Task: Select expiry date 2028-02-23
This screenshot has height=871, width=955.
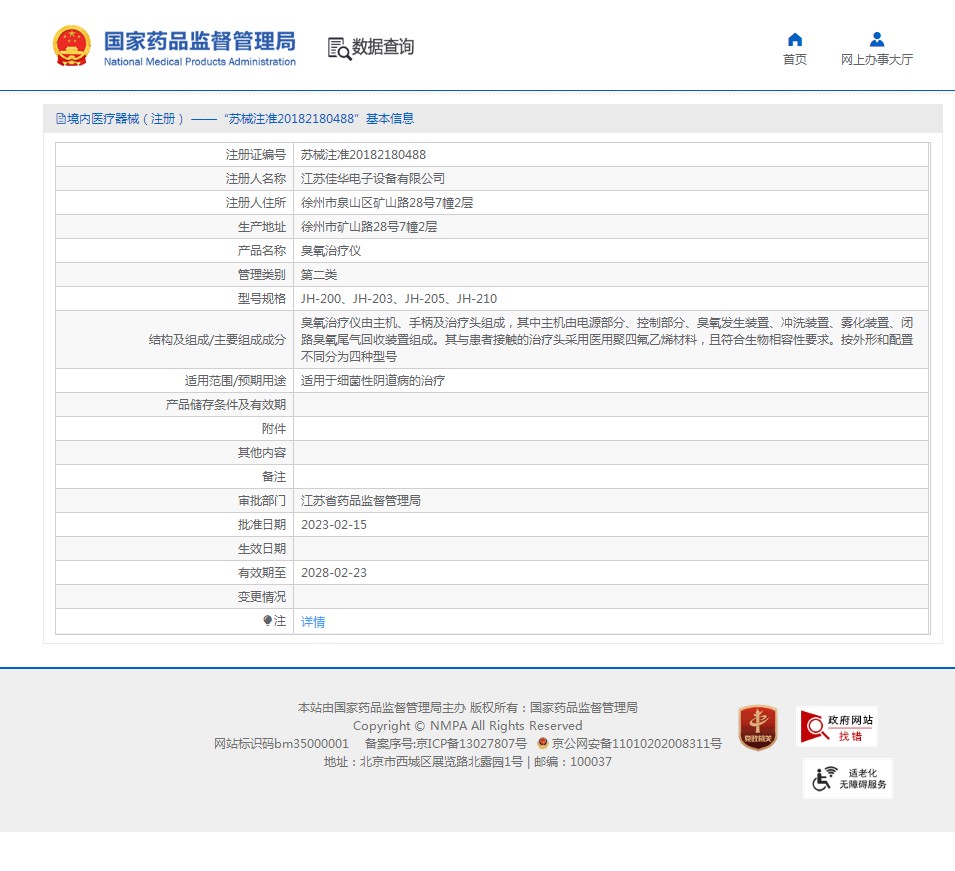Action: pos(334,573)
